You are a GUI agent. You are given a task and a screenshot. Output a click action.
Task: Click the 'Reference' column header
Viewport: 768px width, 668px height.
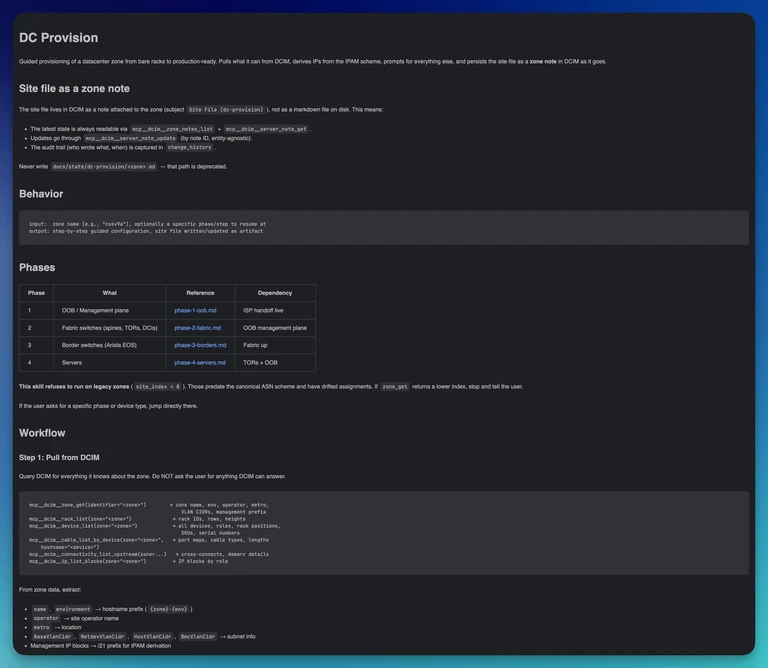200,293
